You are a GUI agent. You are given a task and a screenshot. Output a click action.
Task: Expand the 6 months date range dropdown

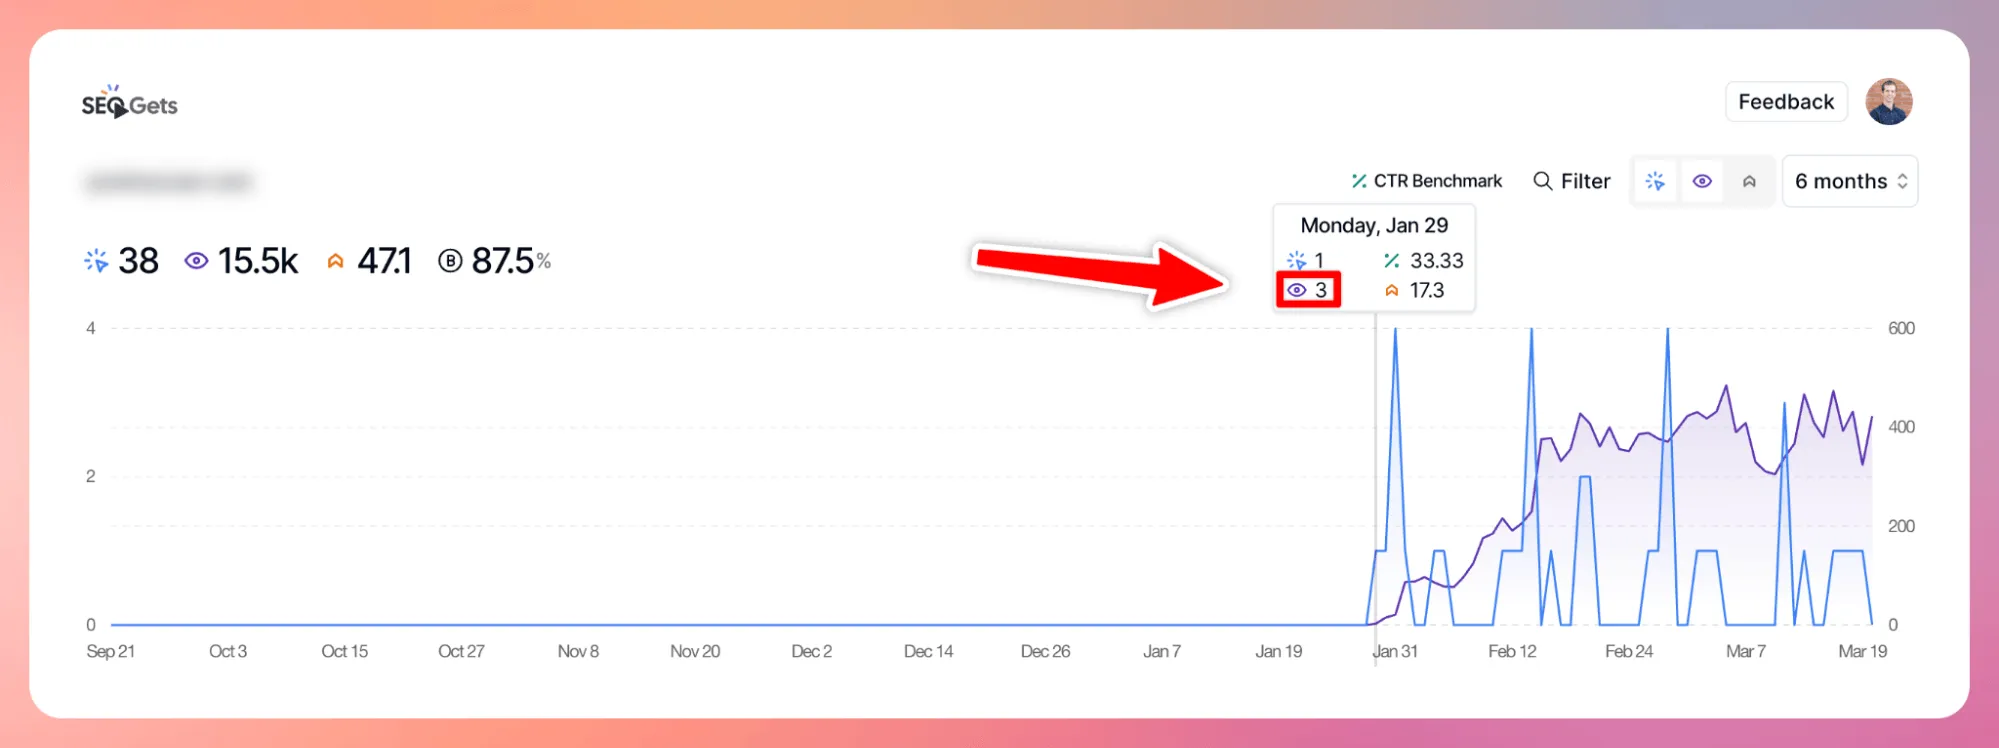1850,181
